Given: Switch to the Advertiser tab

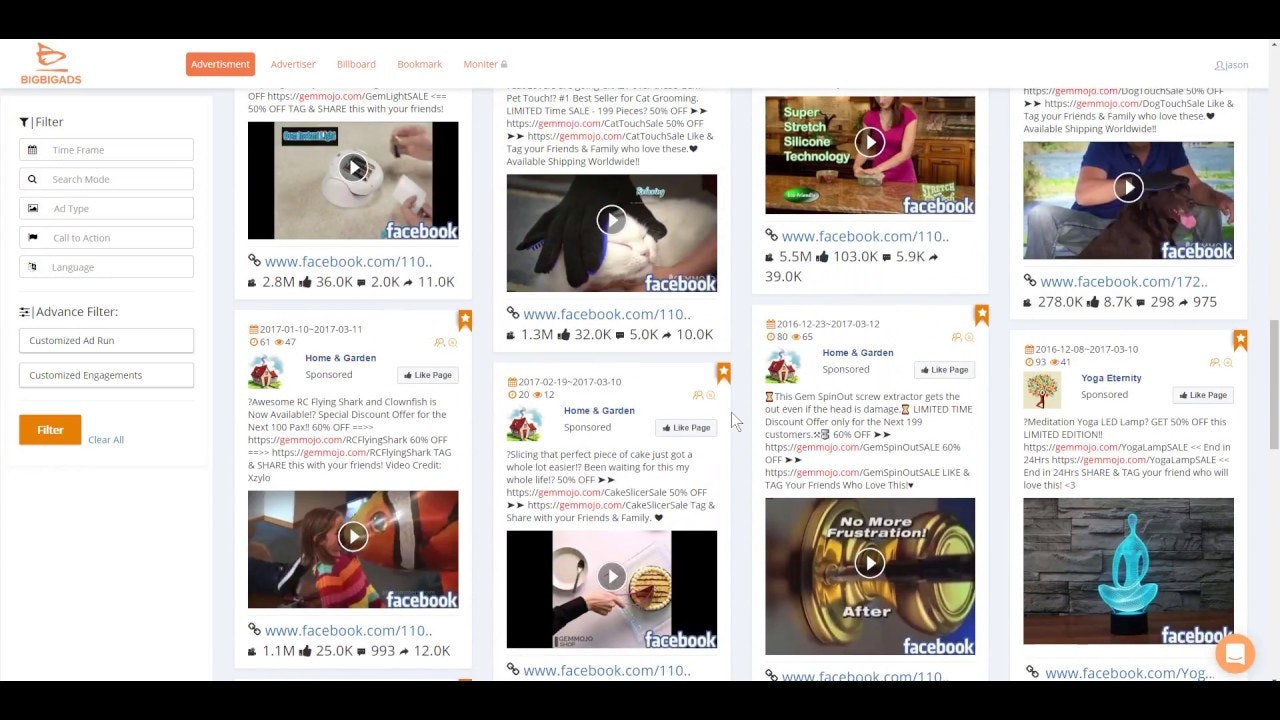Looking at the screenshot, I should [293, 64].
